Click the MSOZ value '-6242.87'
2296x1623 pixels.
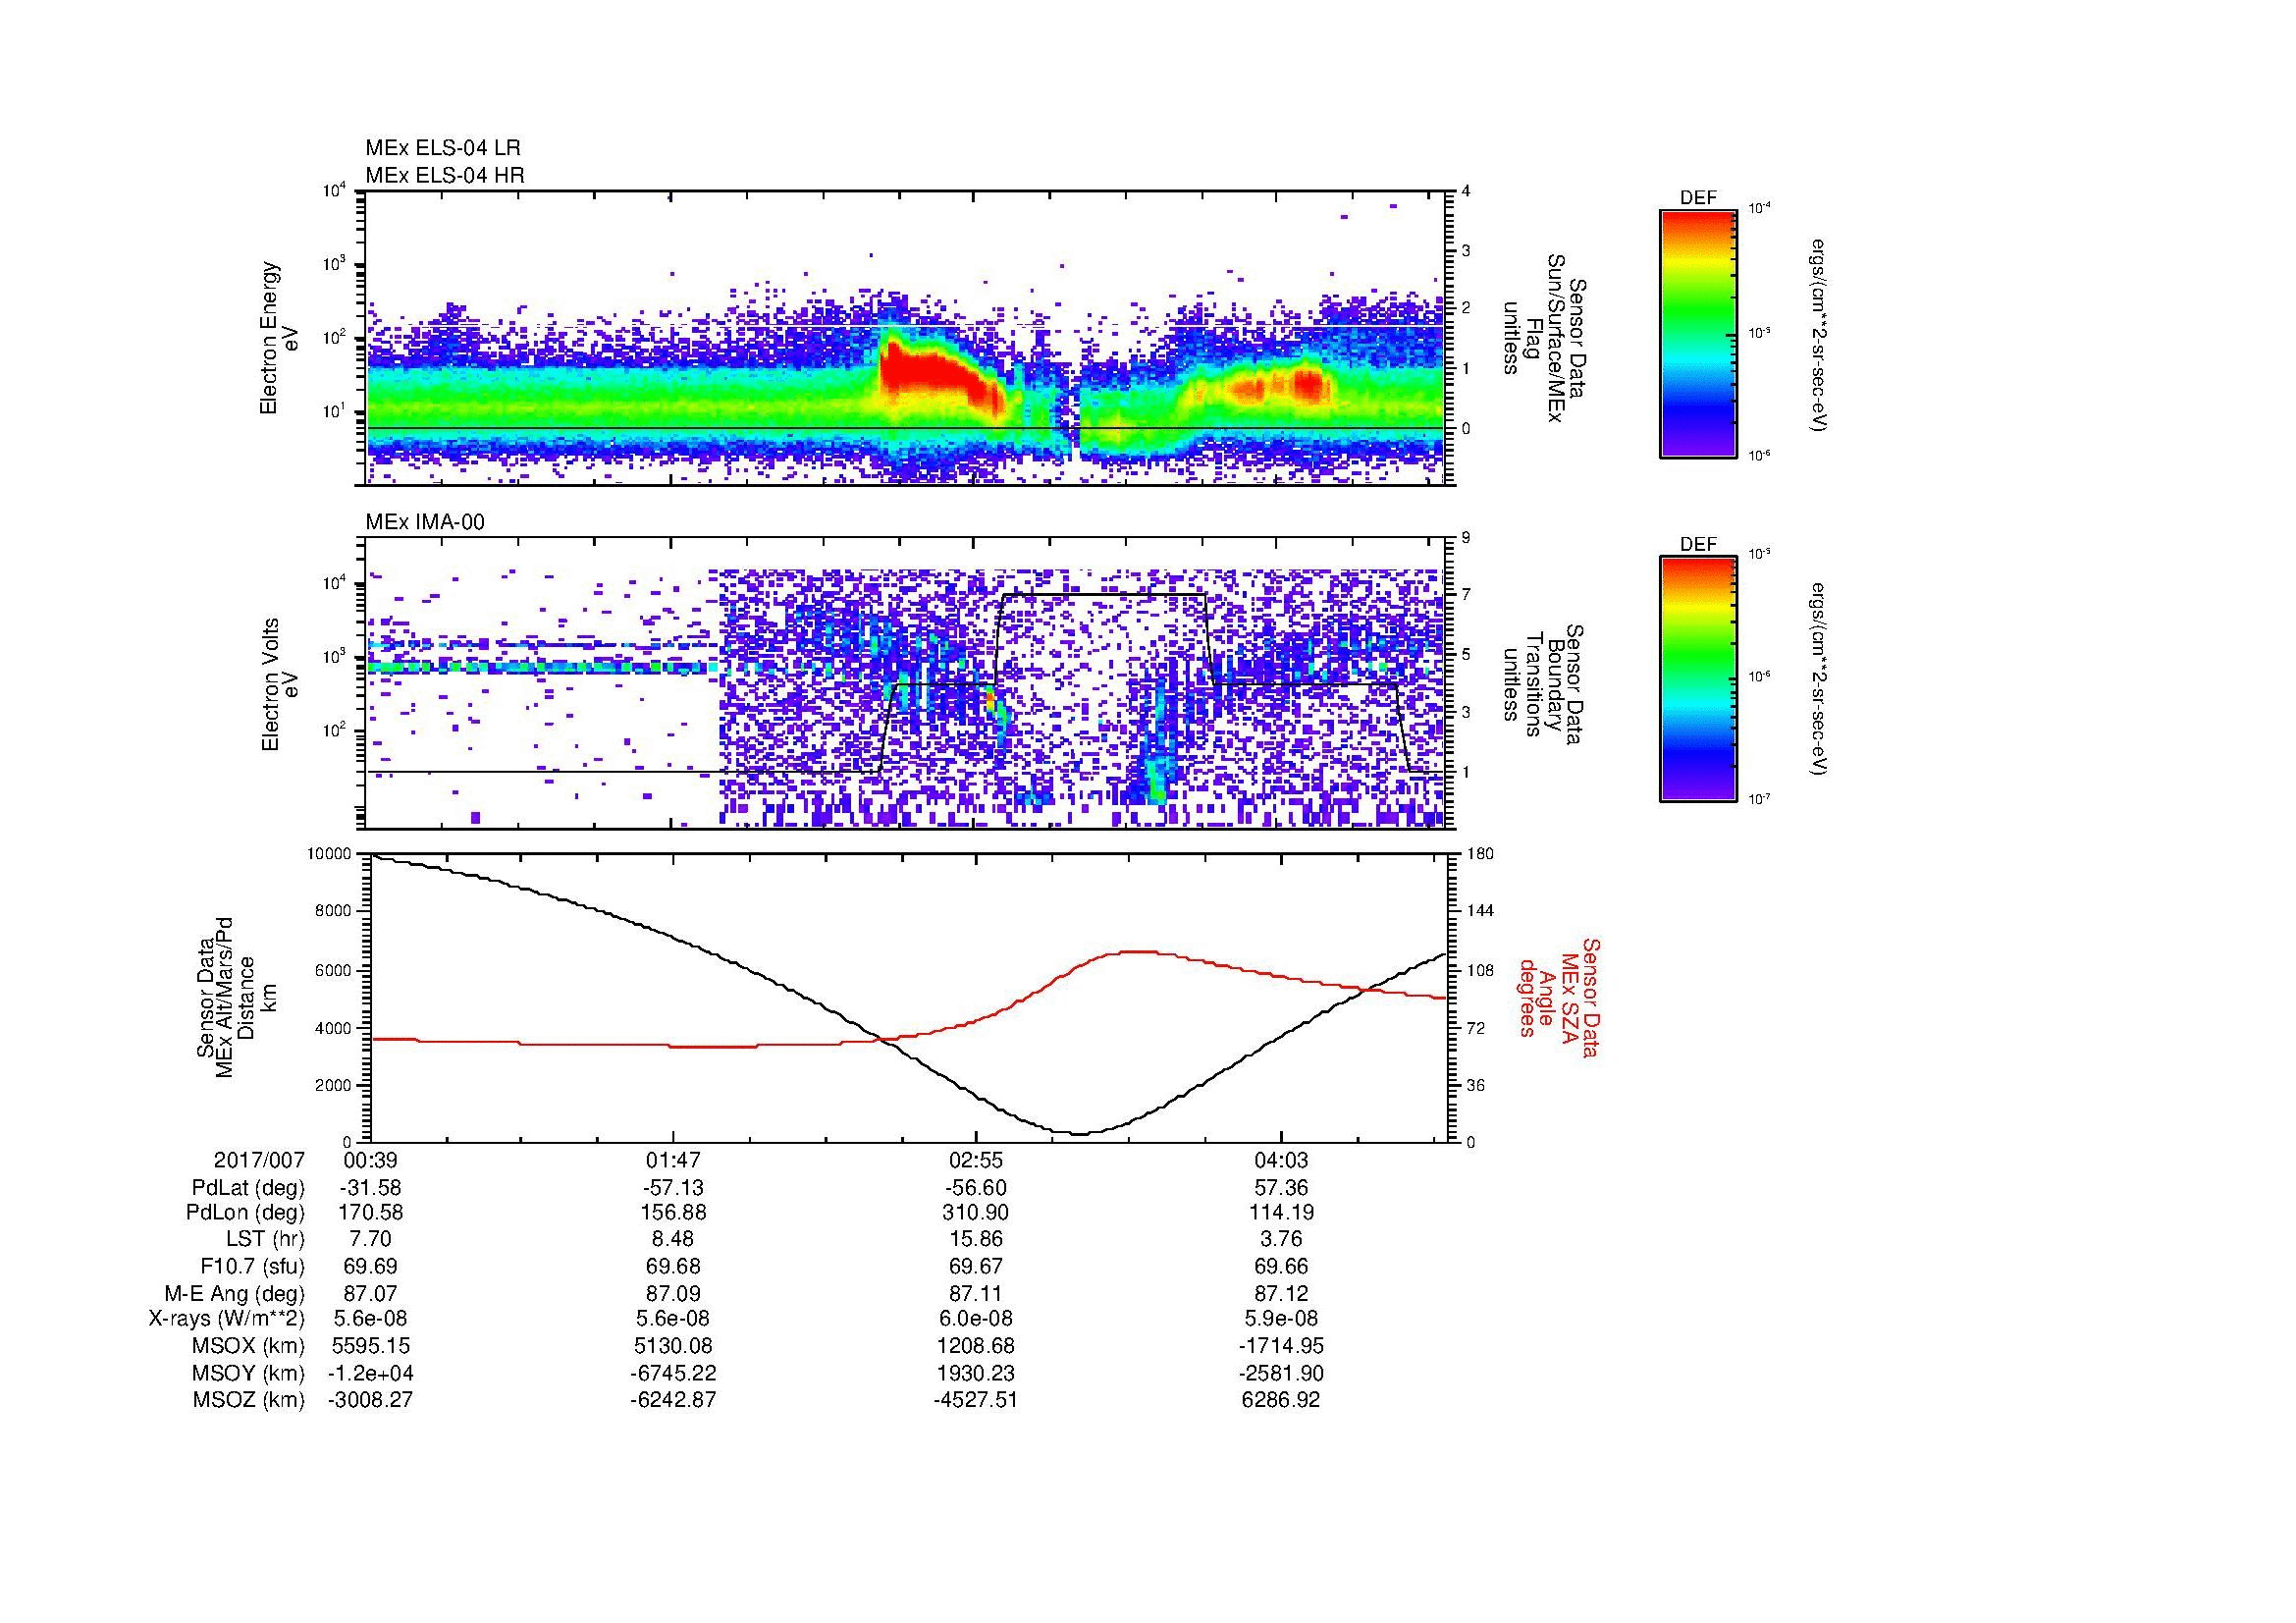click(673, 1400)
